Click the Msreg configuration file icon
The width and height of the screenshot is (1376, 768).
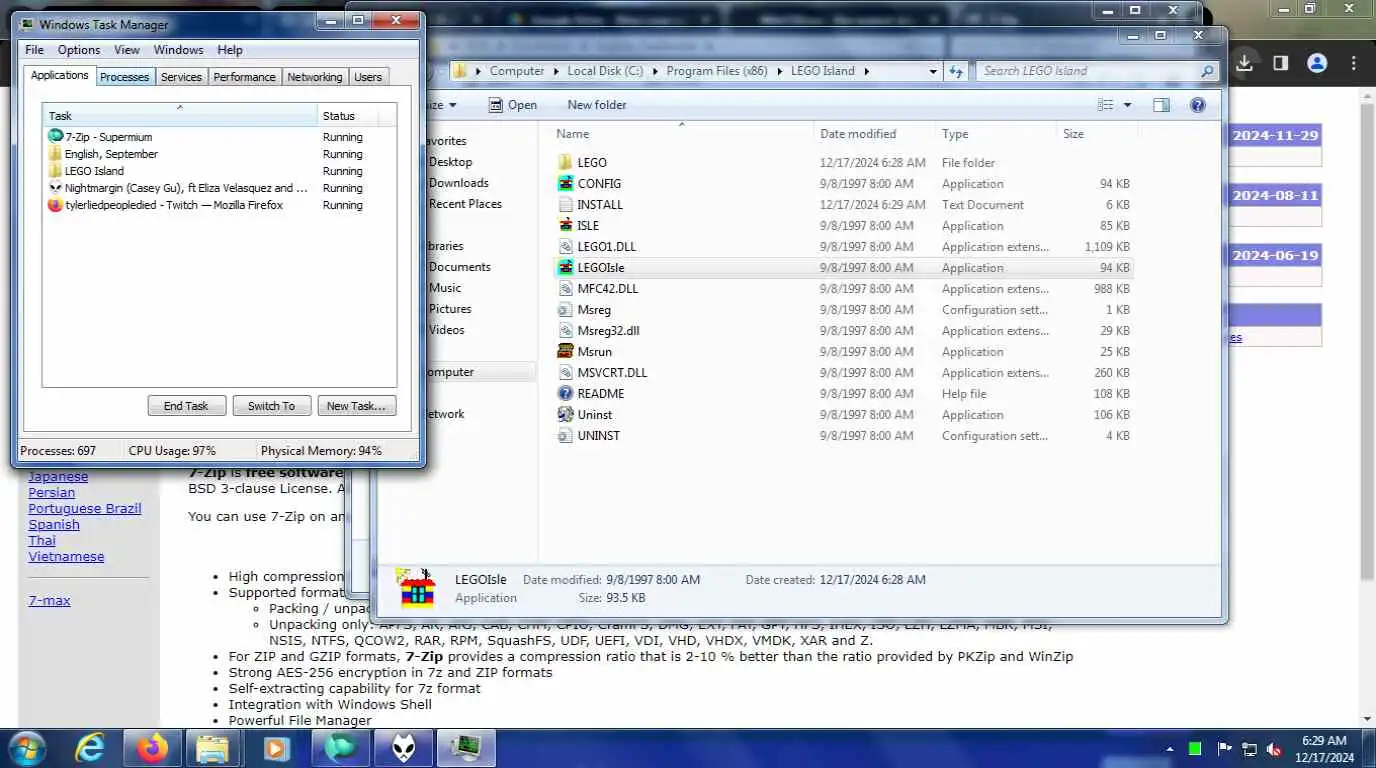pos(565,309)
